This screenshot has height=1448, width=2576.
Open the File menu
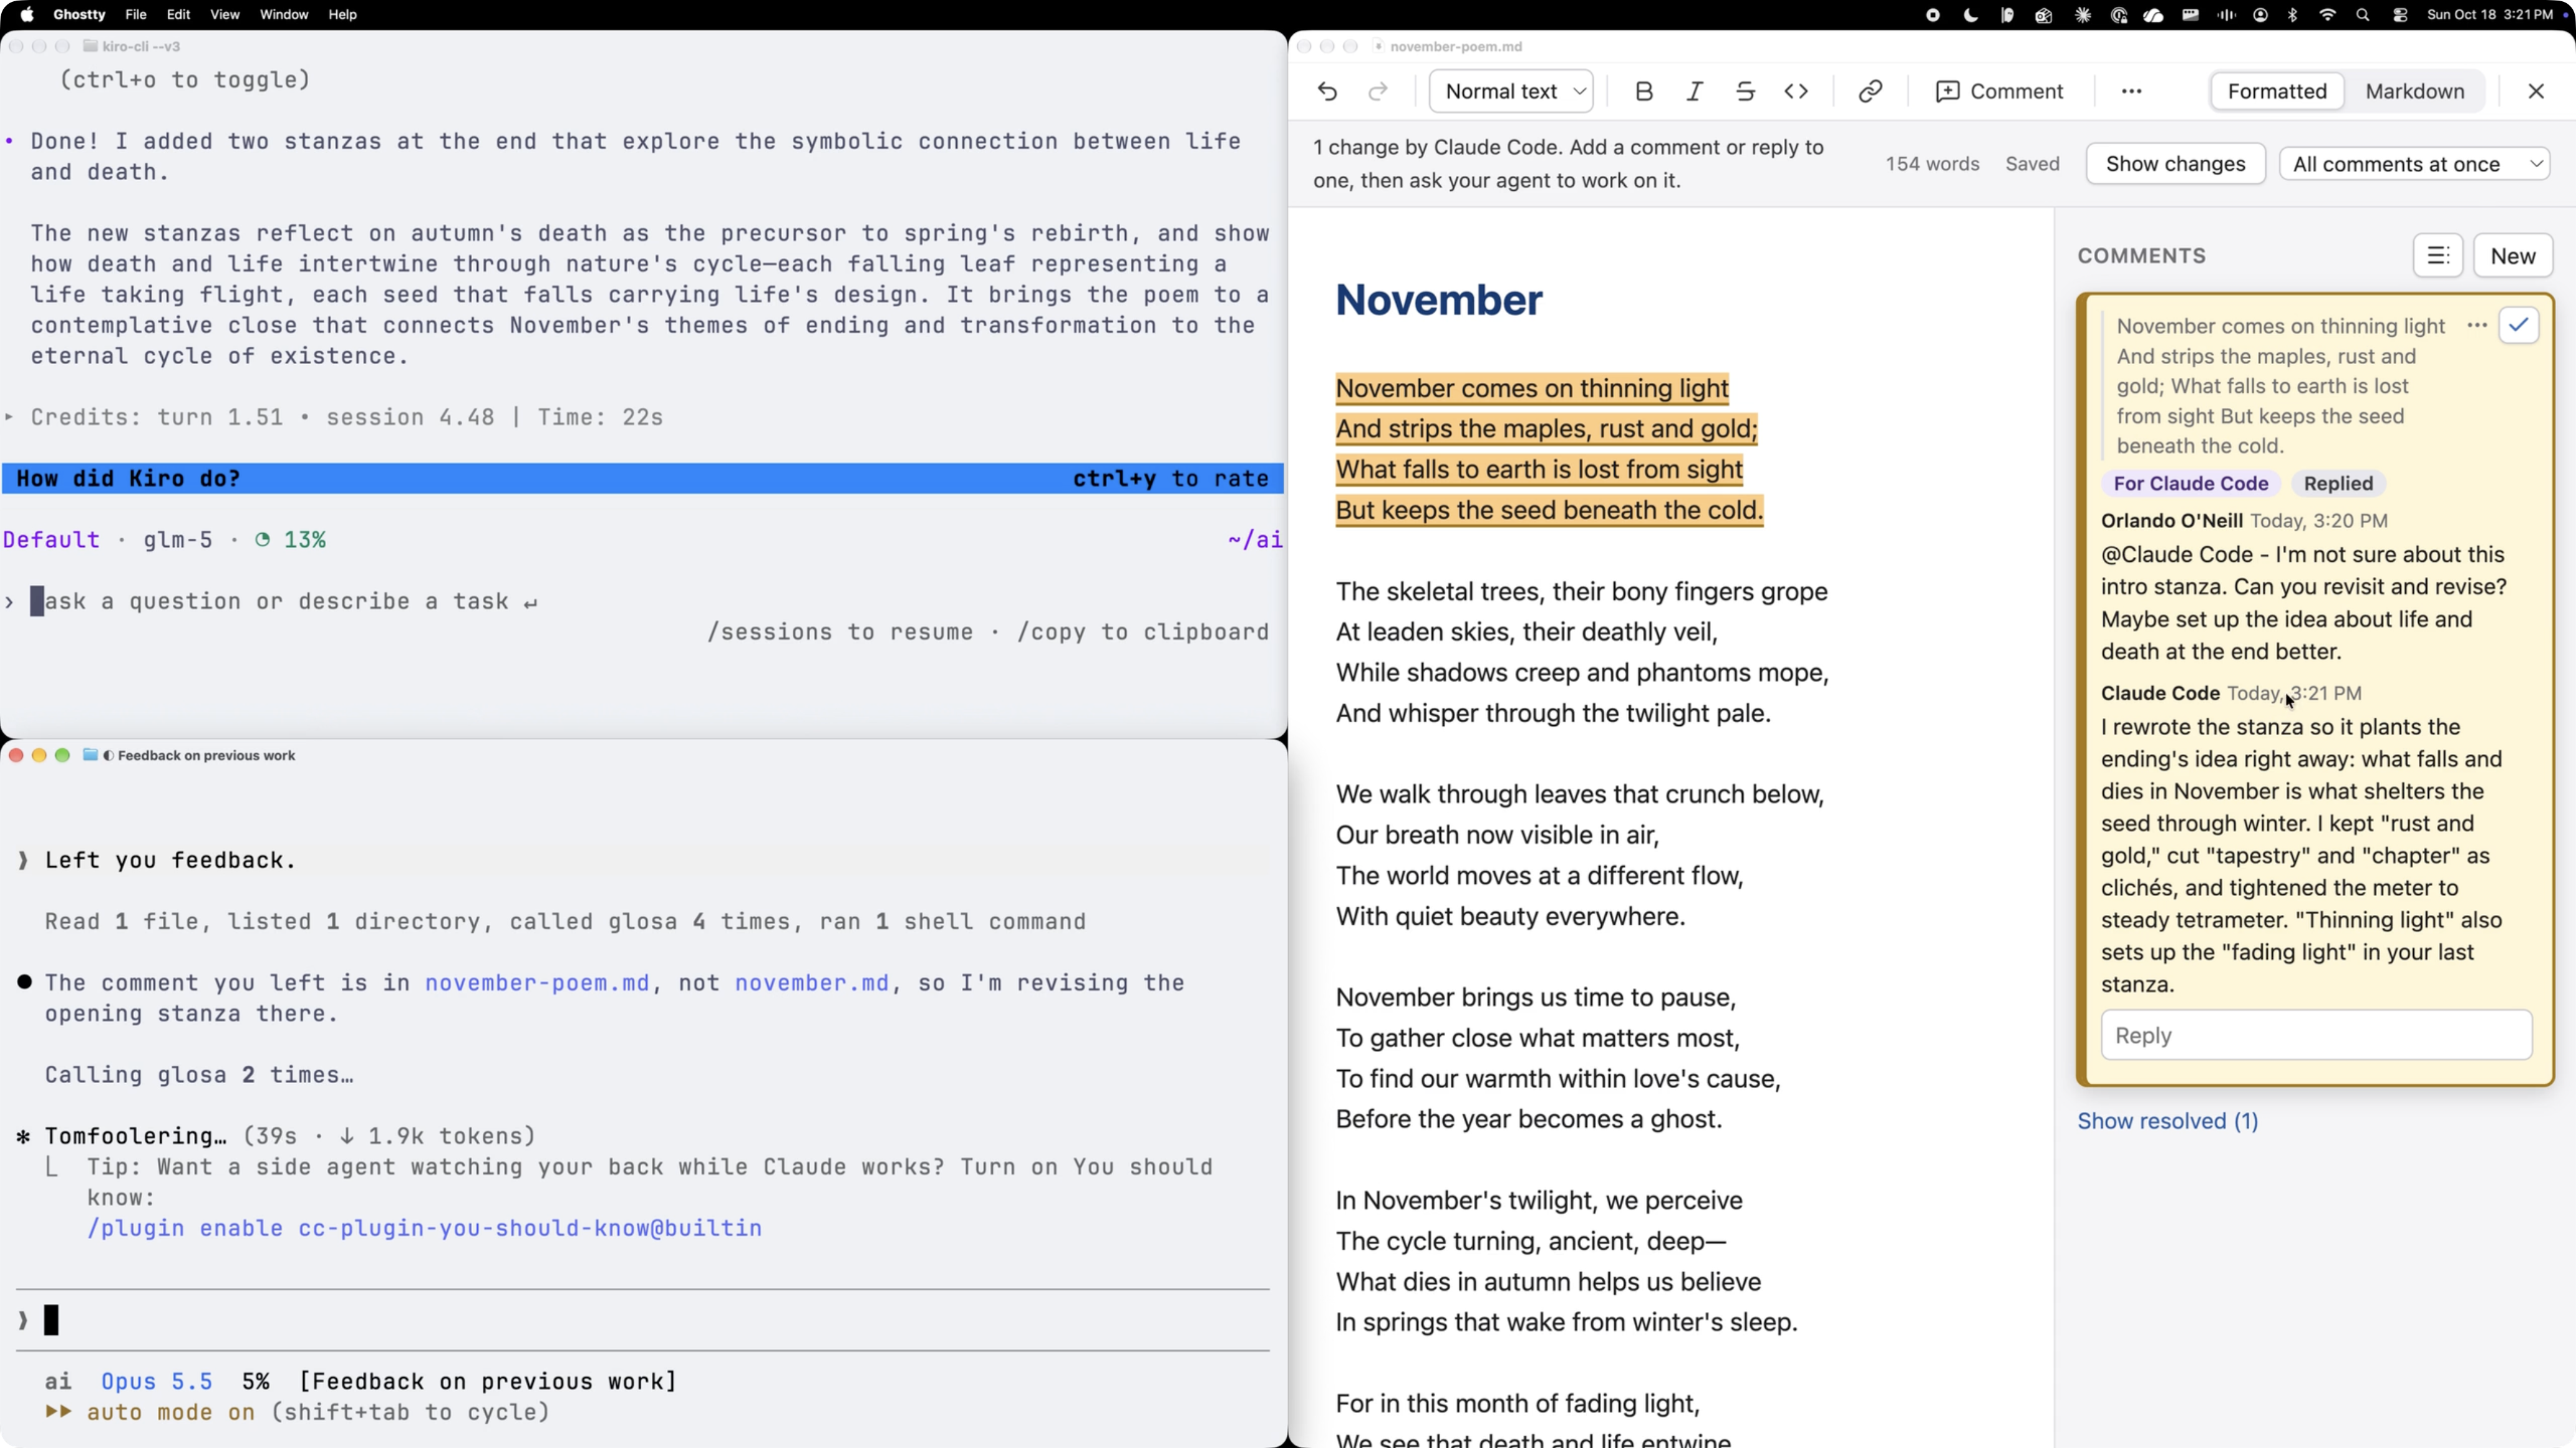click(x=135, y=14)
